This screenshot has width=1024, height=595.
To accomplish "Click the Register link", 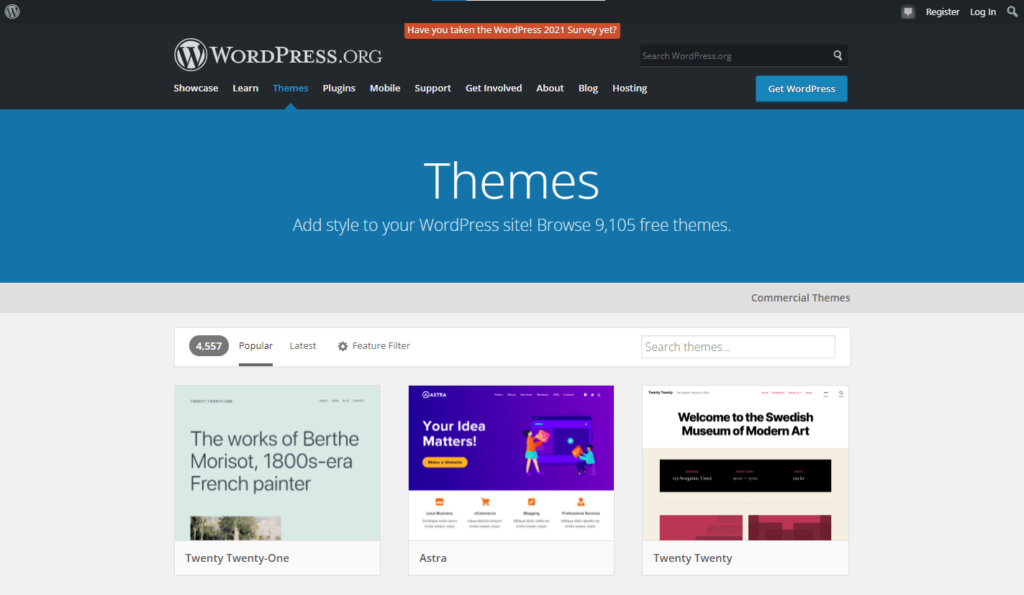I will point(942,11).
